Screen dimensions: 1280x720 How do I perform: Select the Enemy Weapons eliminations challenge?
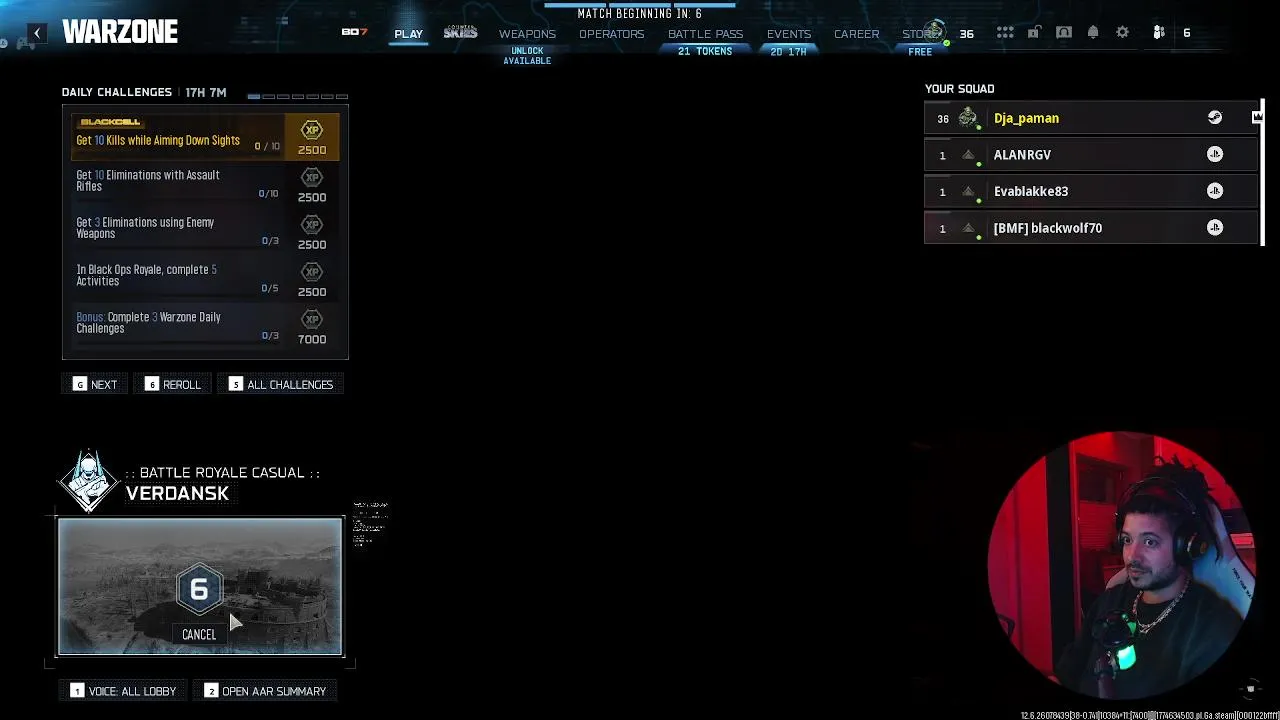tap(205, 232)
